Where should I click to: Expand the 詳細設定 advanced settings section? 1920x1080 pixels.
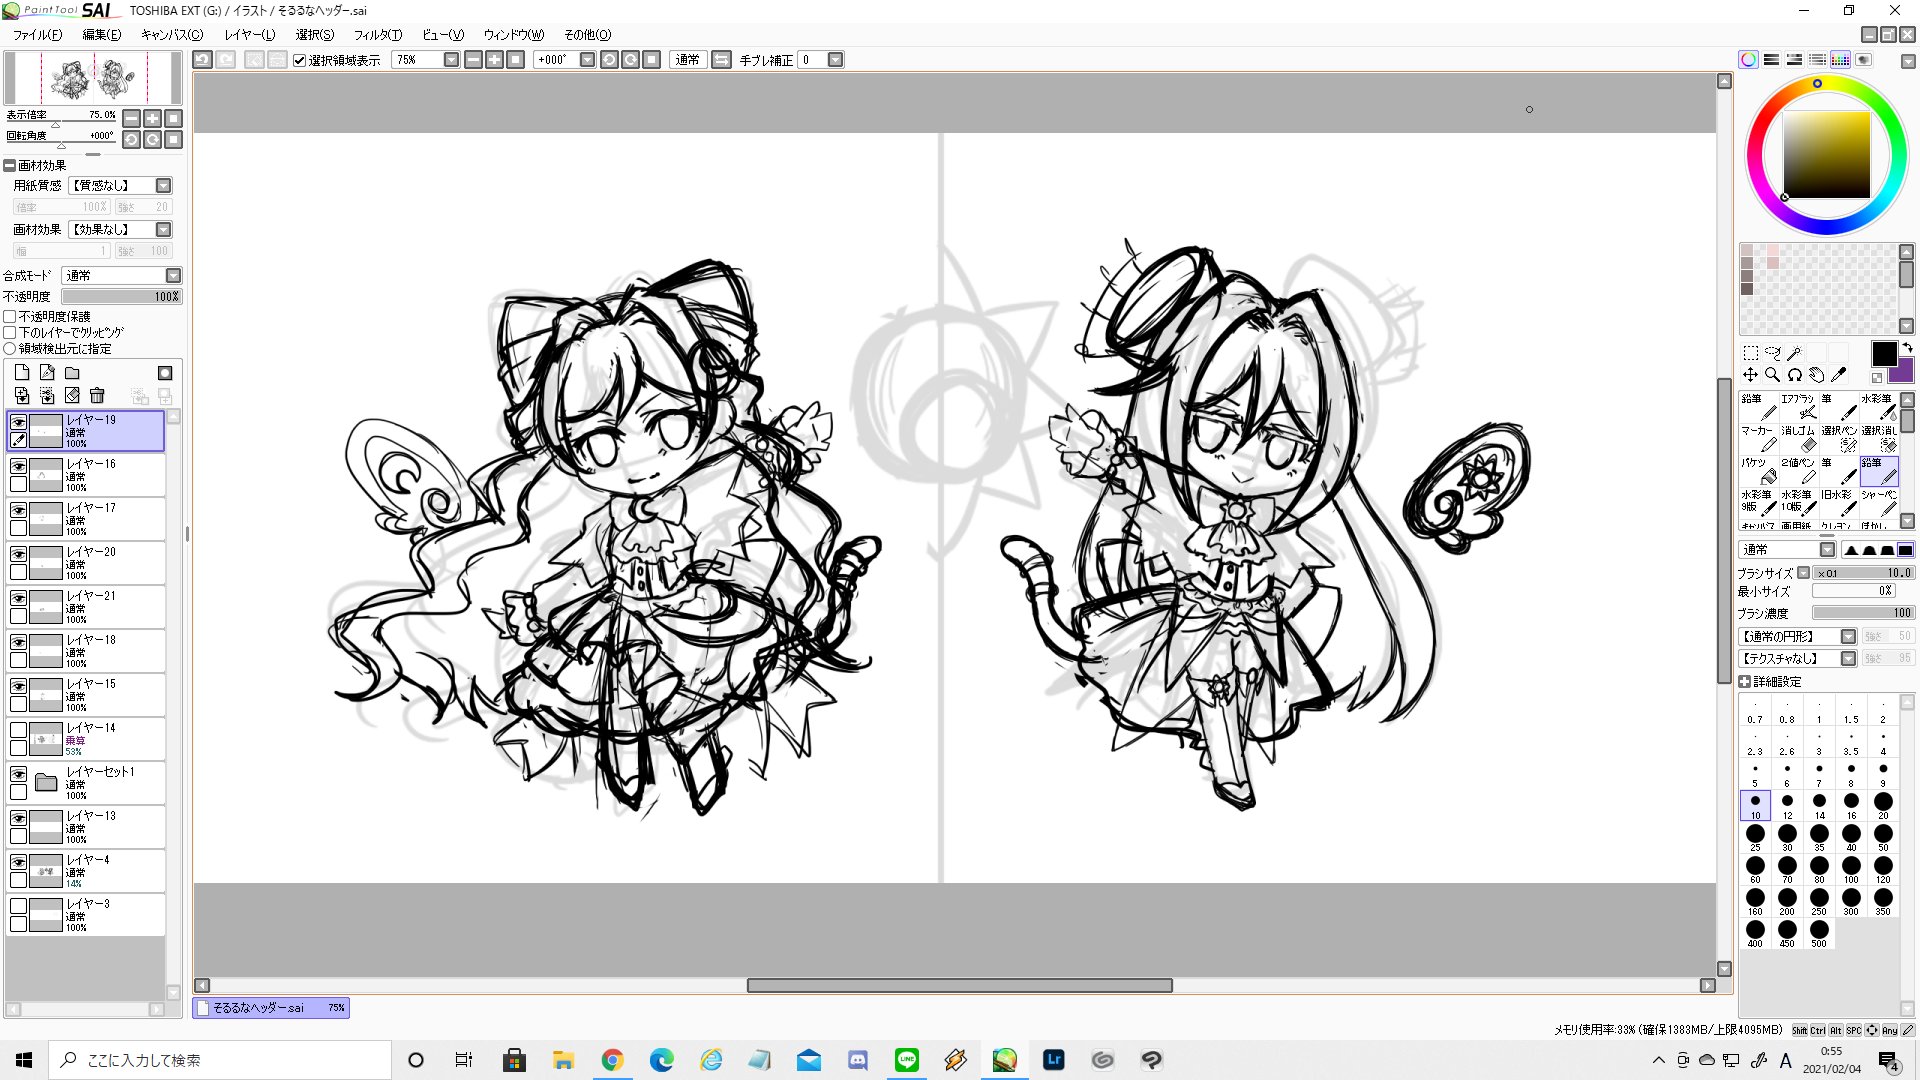(1745, 682)
